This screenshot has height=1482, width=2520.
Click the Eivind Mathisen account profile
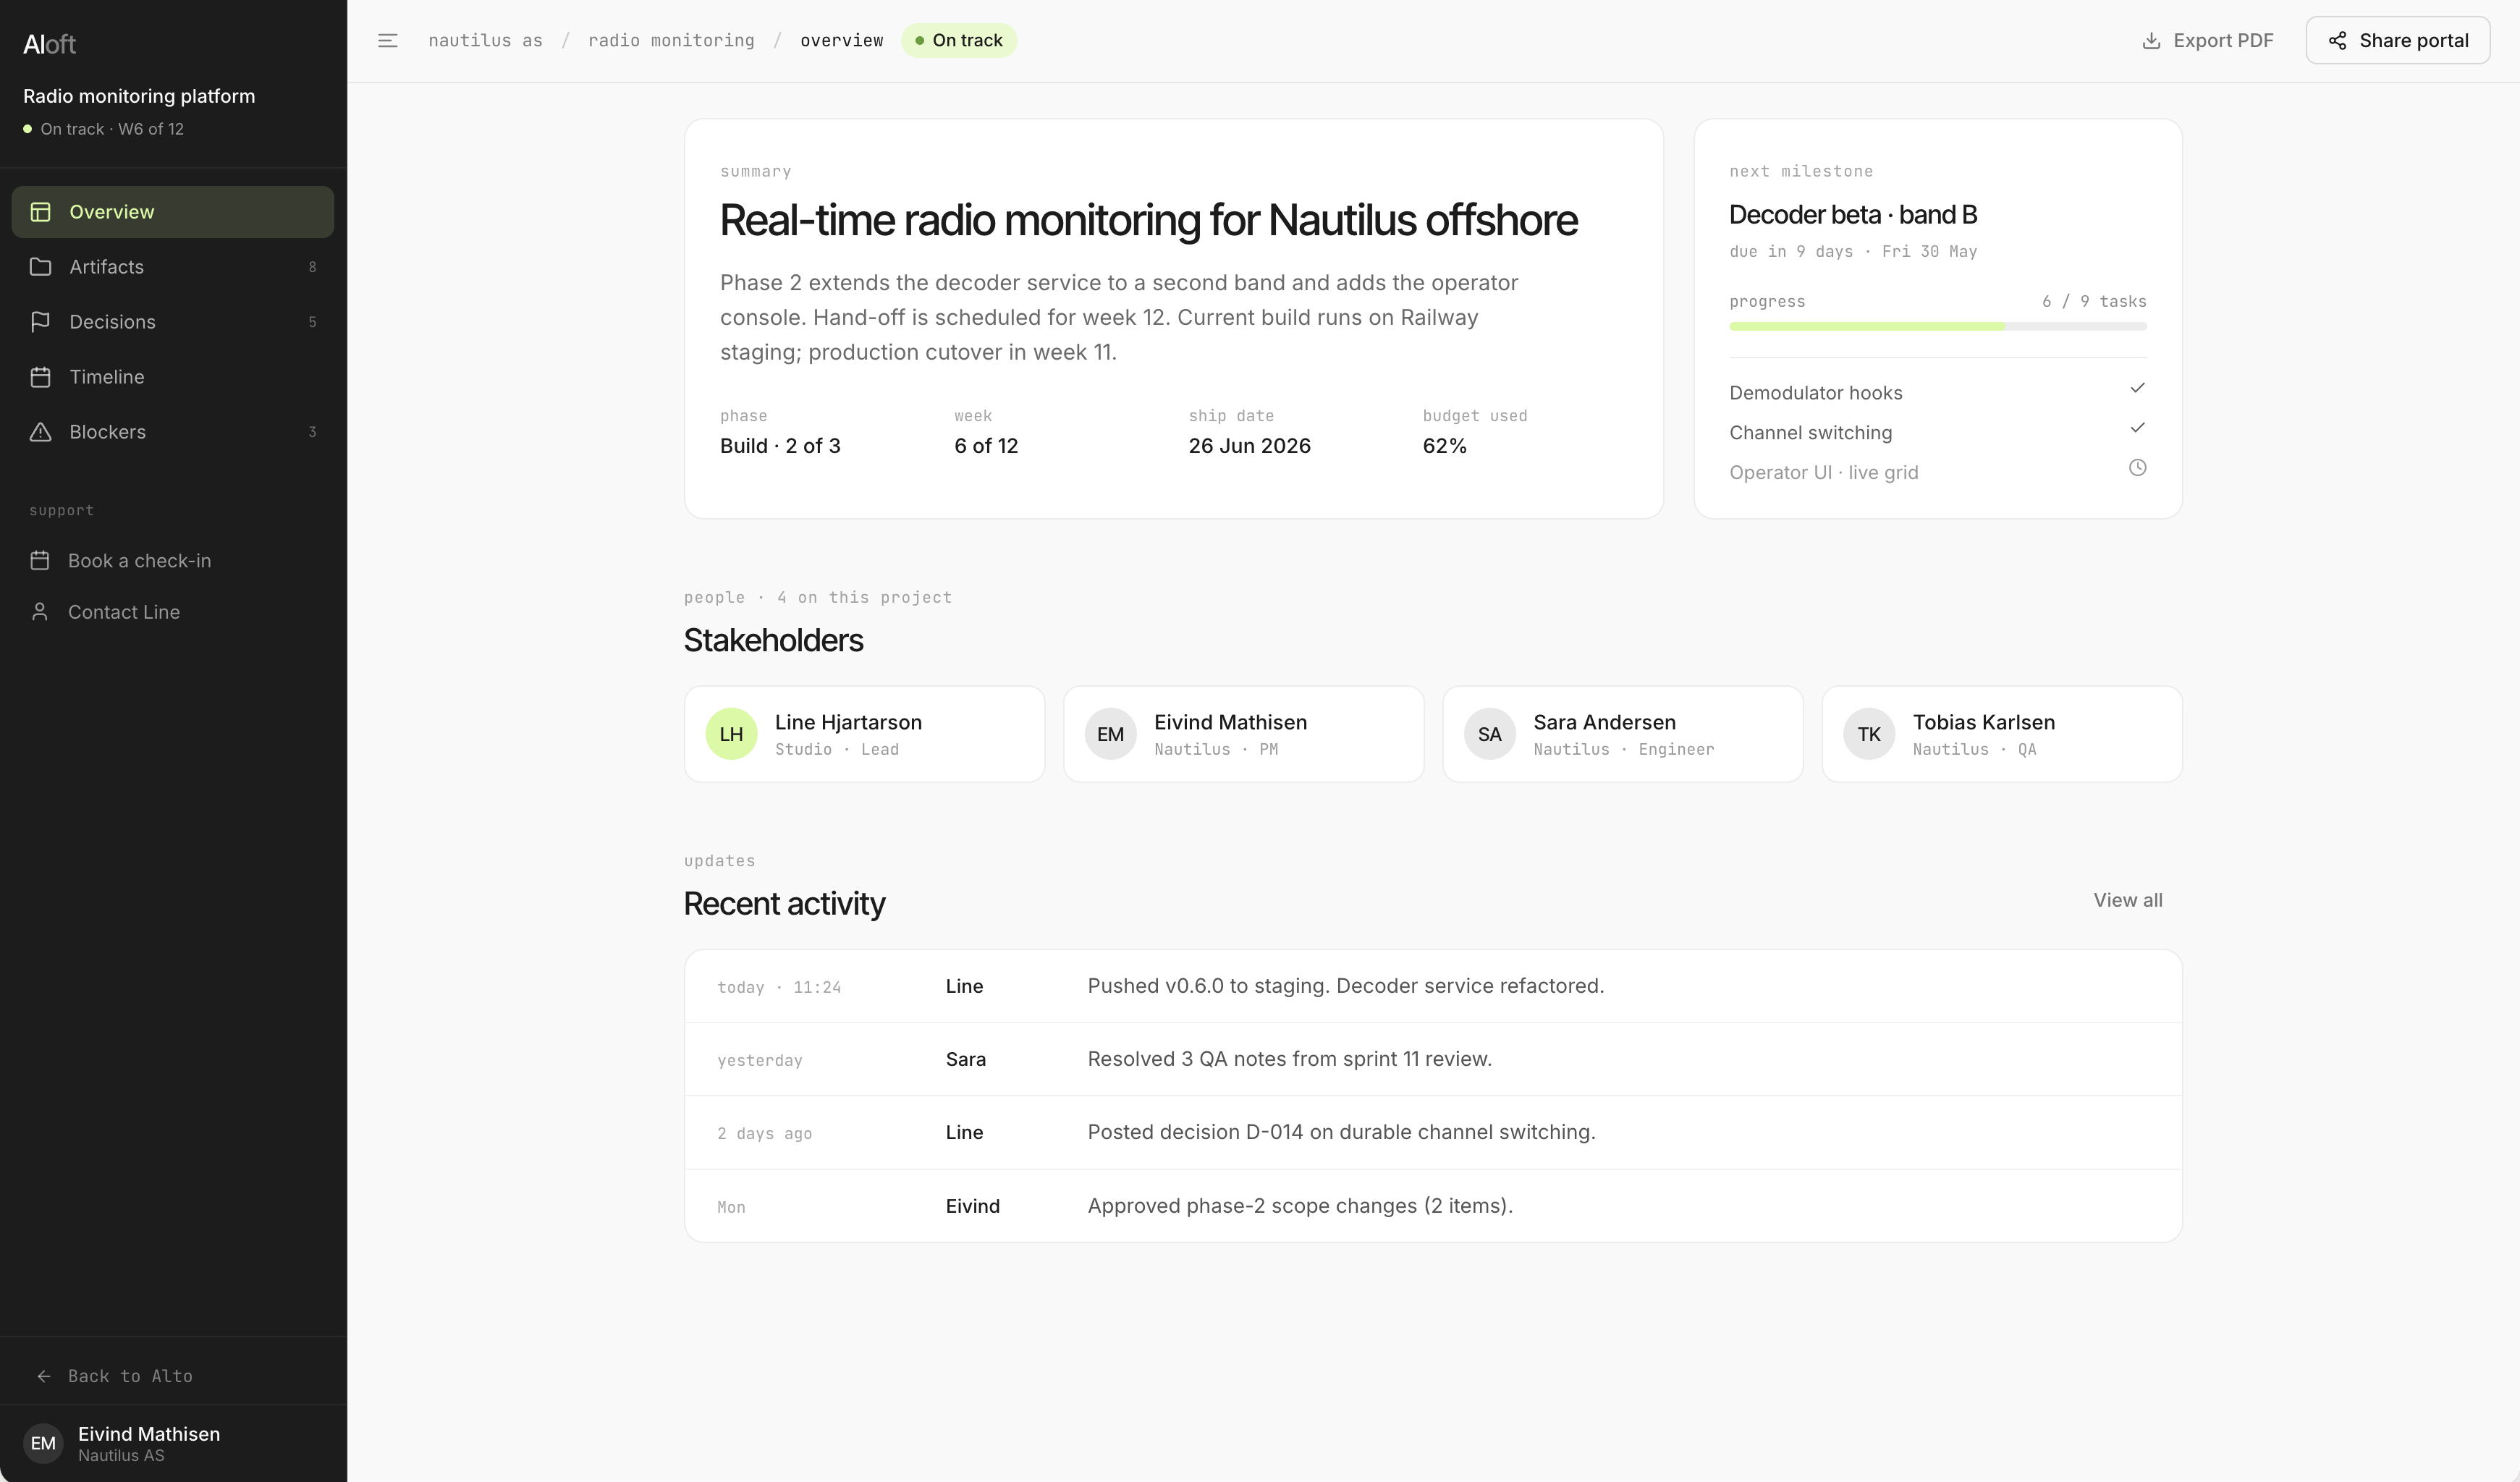point(172,1443)
